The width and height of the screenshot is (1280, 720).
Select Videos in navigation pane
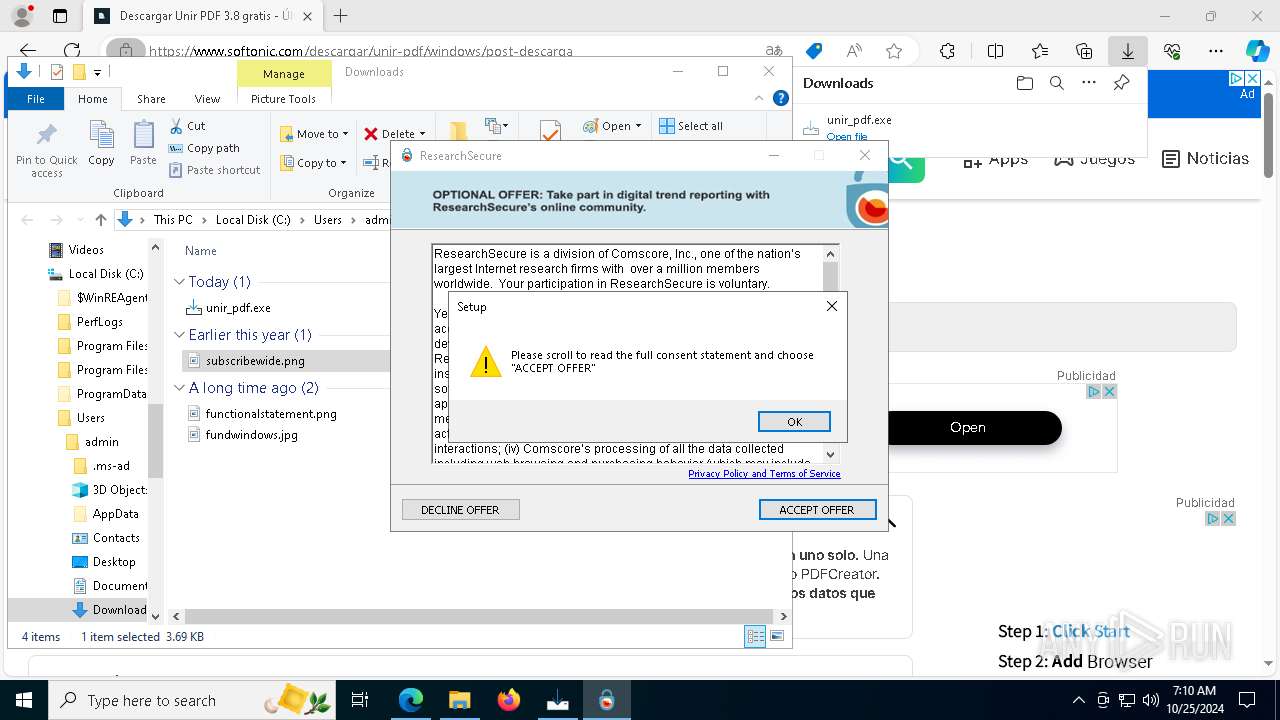click(x=85, y=250)
